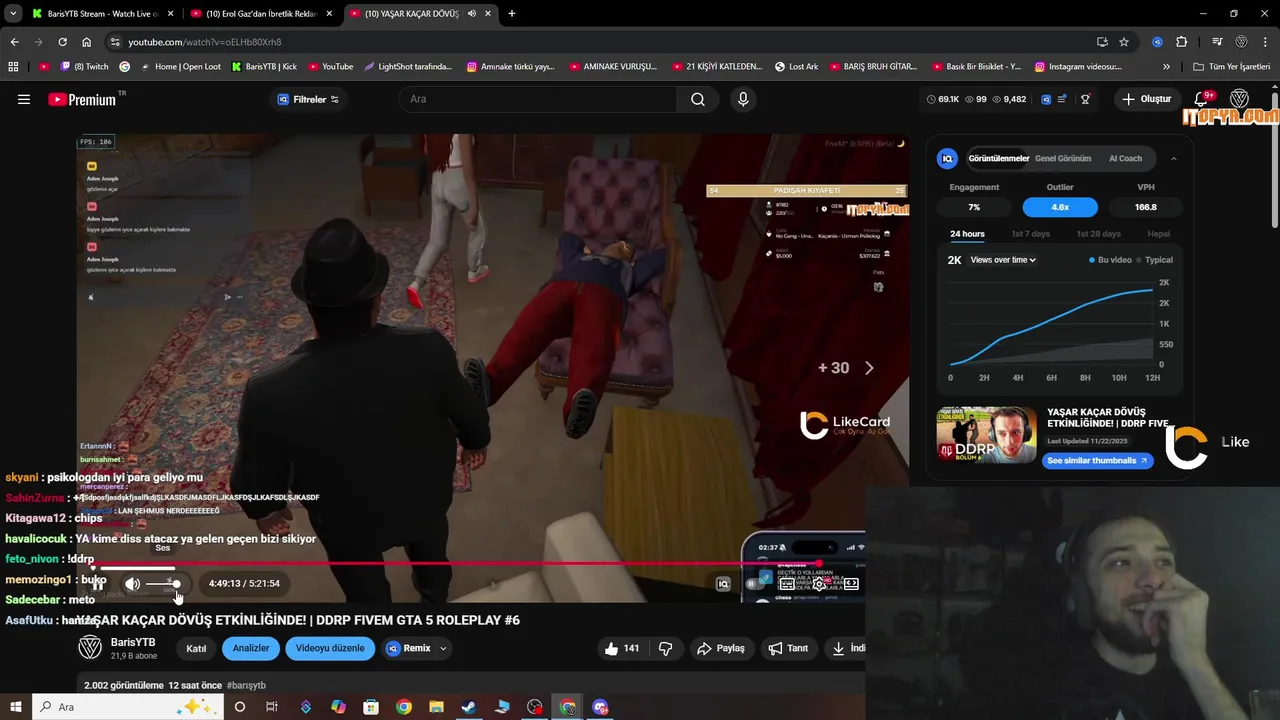Focus the YouTube Ara search field
1280x720 pixels.
538,99
